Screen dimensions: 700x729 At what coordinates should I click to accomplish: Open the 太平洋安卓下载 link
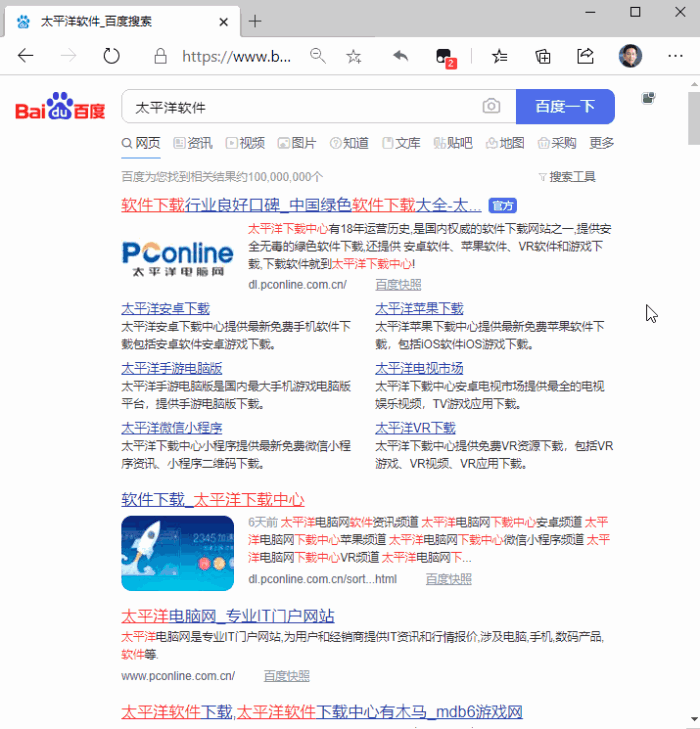[x=165, y=309]
